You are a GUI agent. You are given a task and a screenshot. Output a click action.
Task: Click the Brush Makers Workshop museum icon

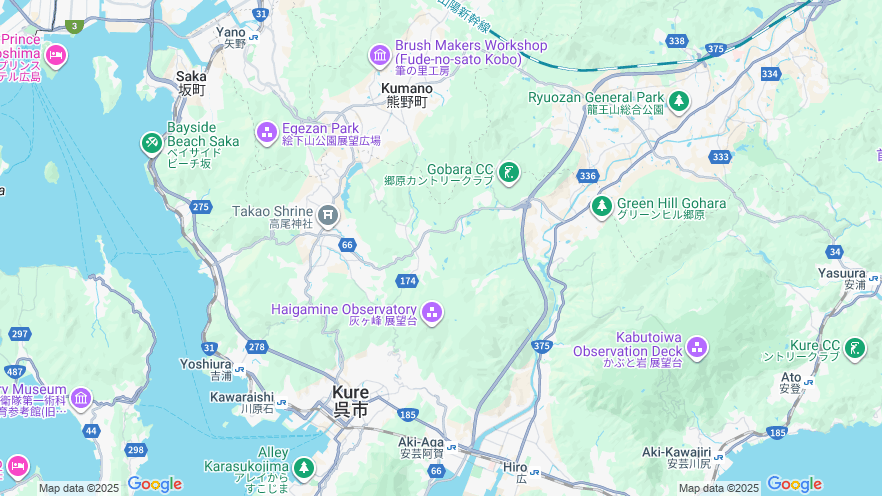point(380,56)
